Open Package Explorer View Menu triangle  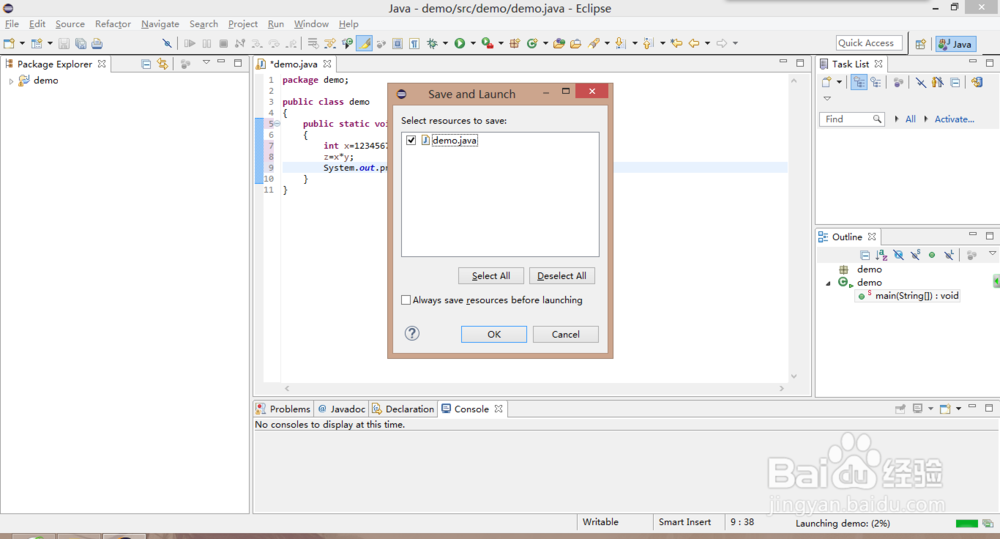[x=206, y=63]
